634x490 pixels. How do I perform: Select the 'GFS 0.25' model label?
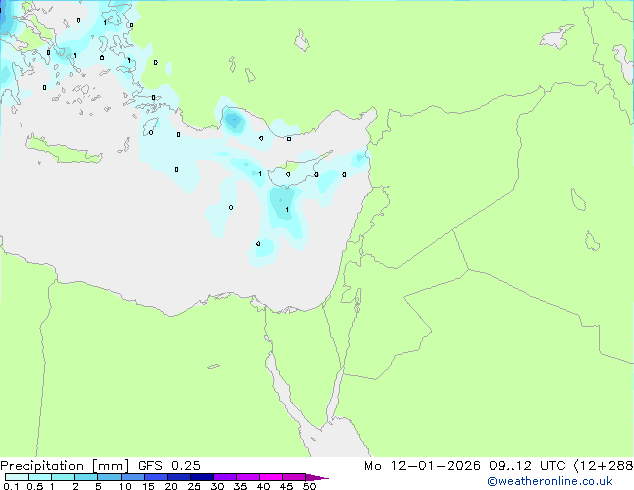click(169, 466)
